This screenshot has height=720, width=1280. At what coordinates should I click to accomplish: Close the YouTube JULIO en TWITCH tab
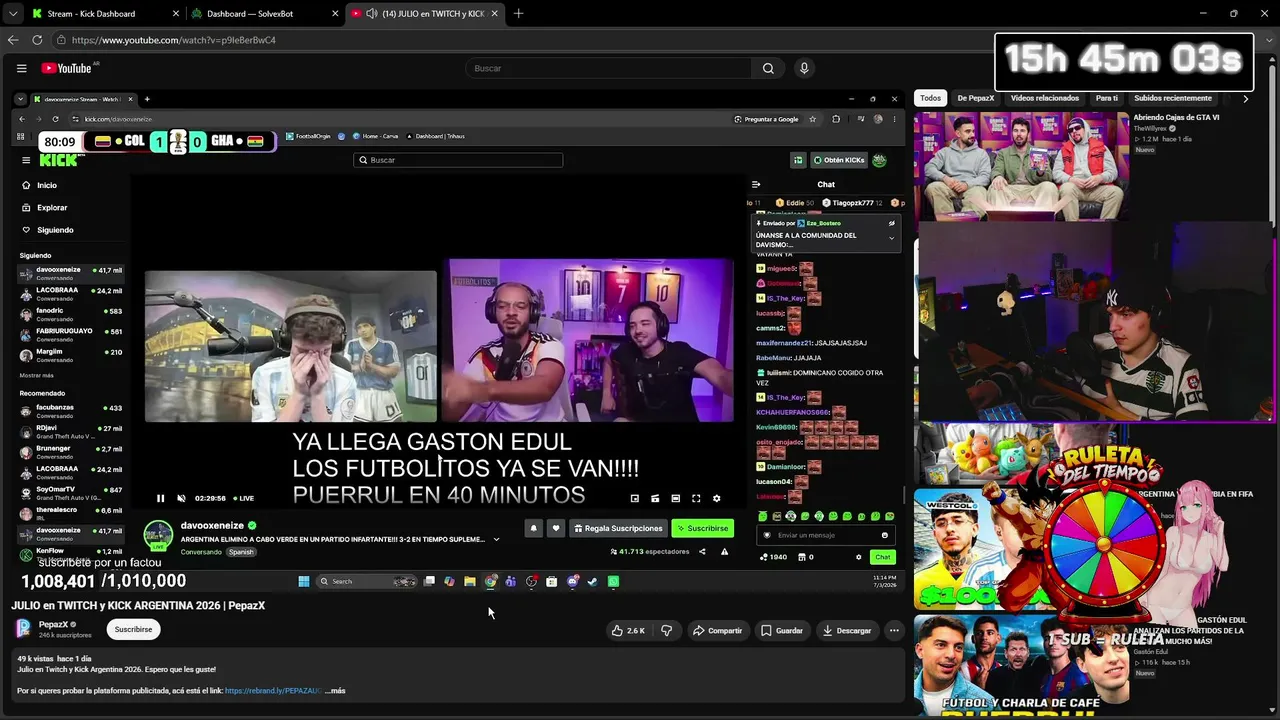click(x=494, y=14)
